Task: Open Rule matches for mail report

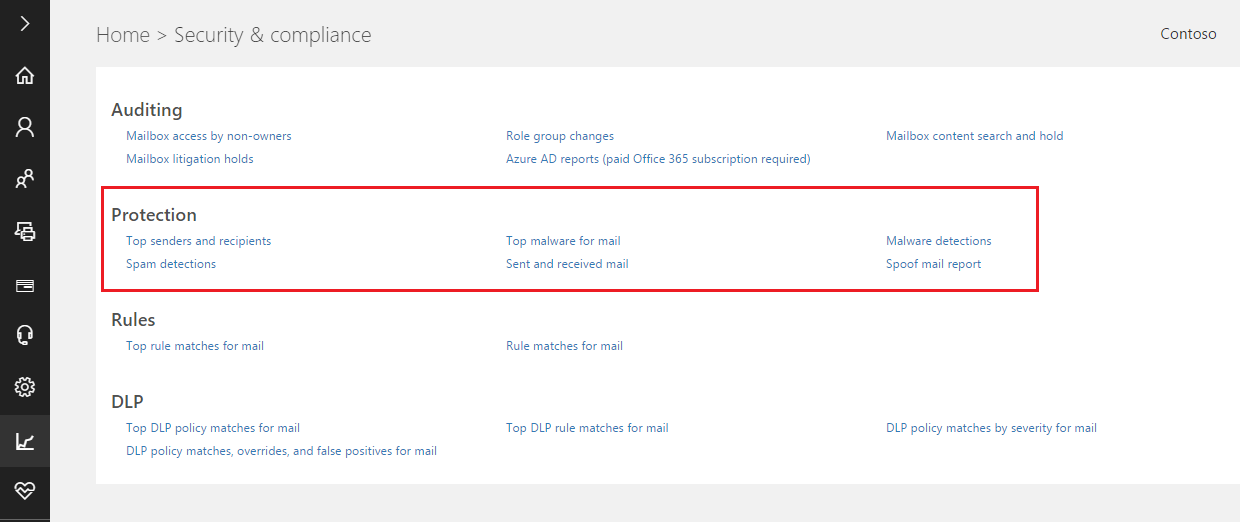Action: 564,346
